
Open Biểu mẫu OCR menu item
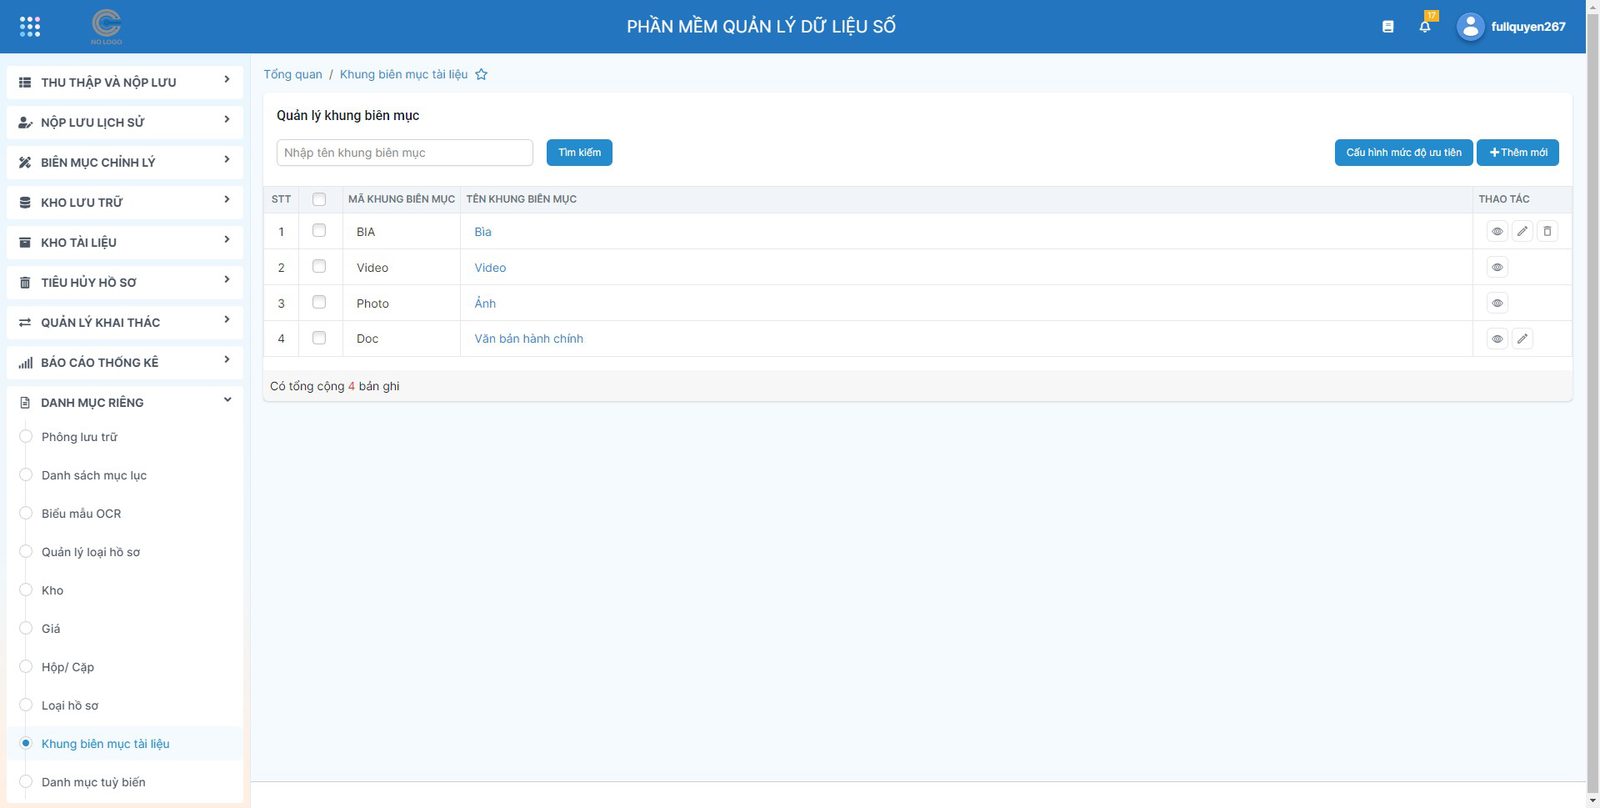point(81,514)
